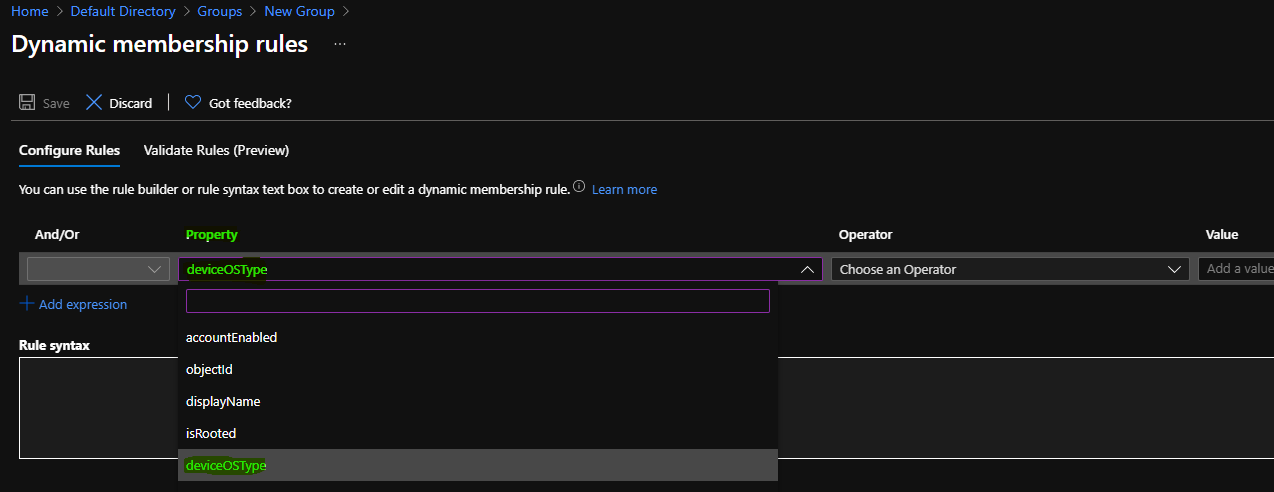Open the Choose an Operator dropdown
The image size is (1274, 492).
1010,269
